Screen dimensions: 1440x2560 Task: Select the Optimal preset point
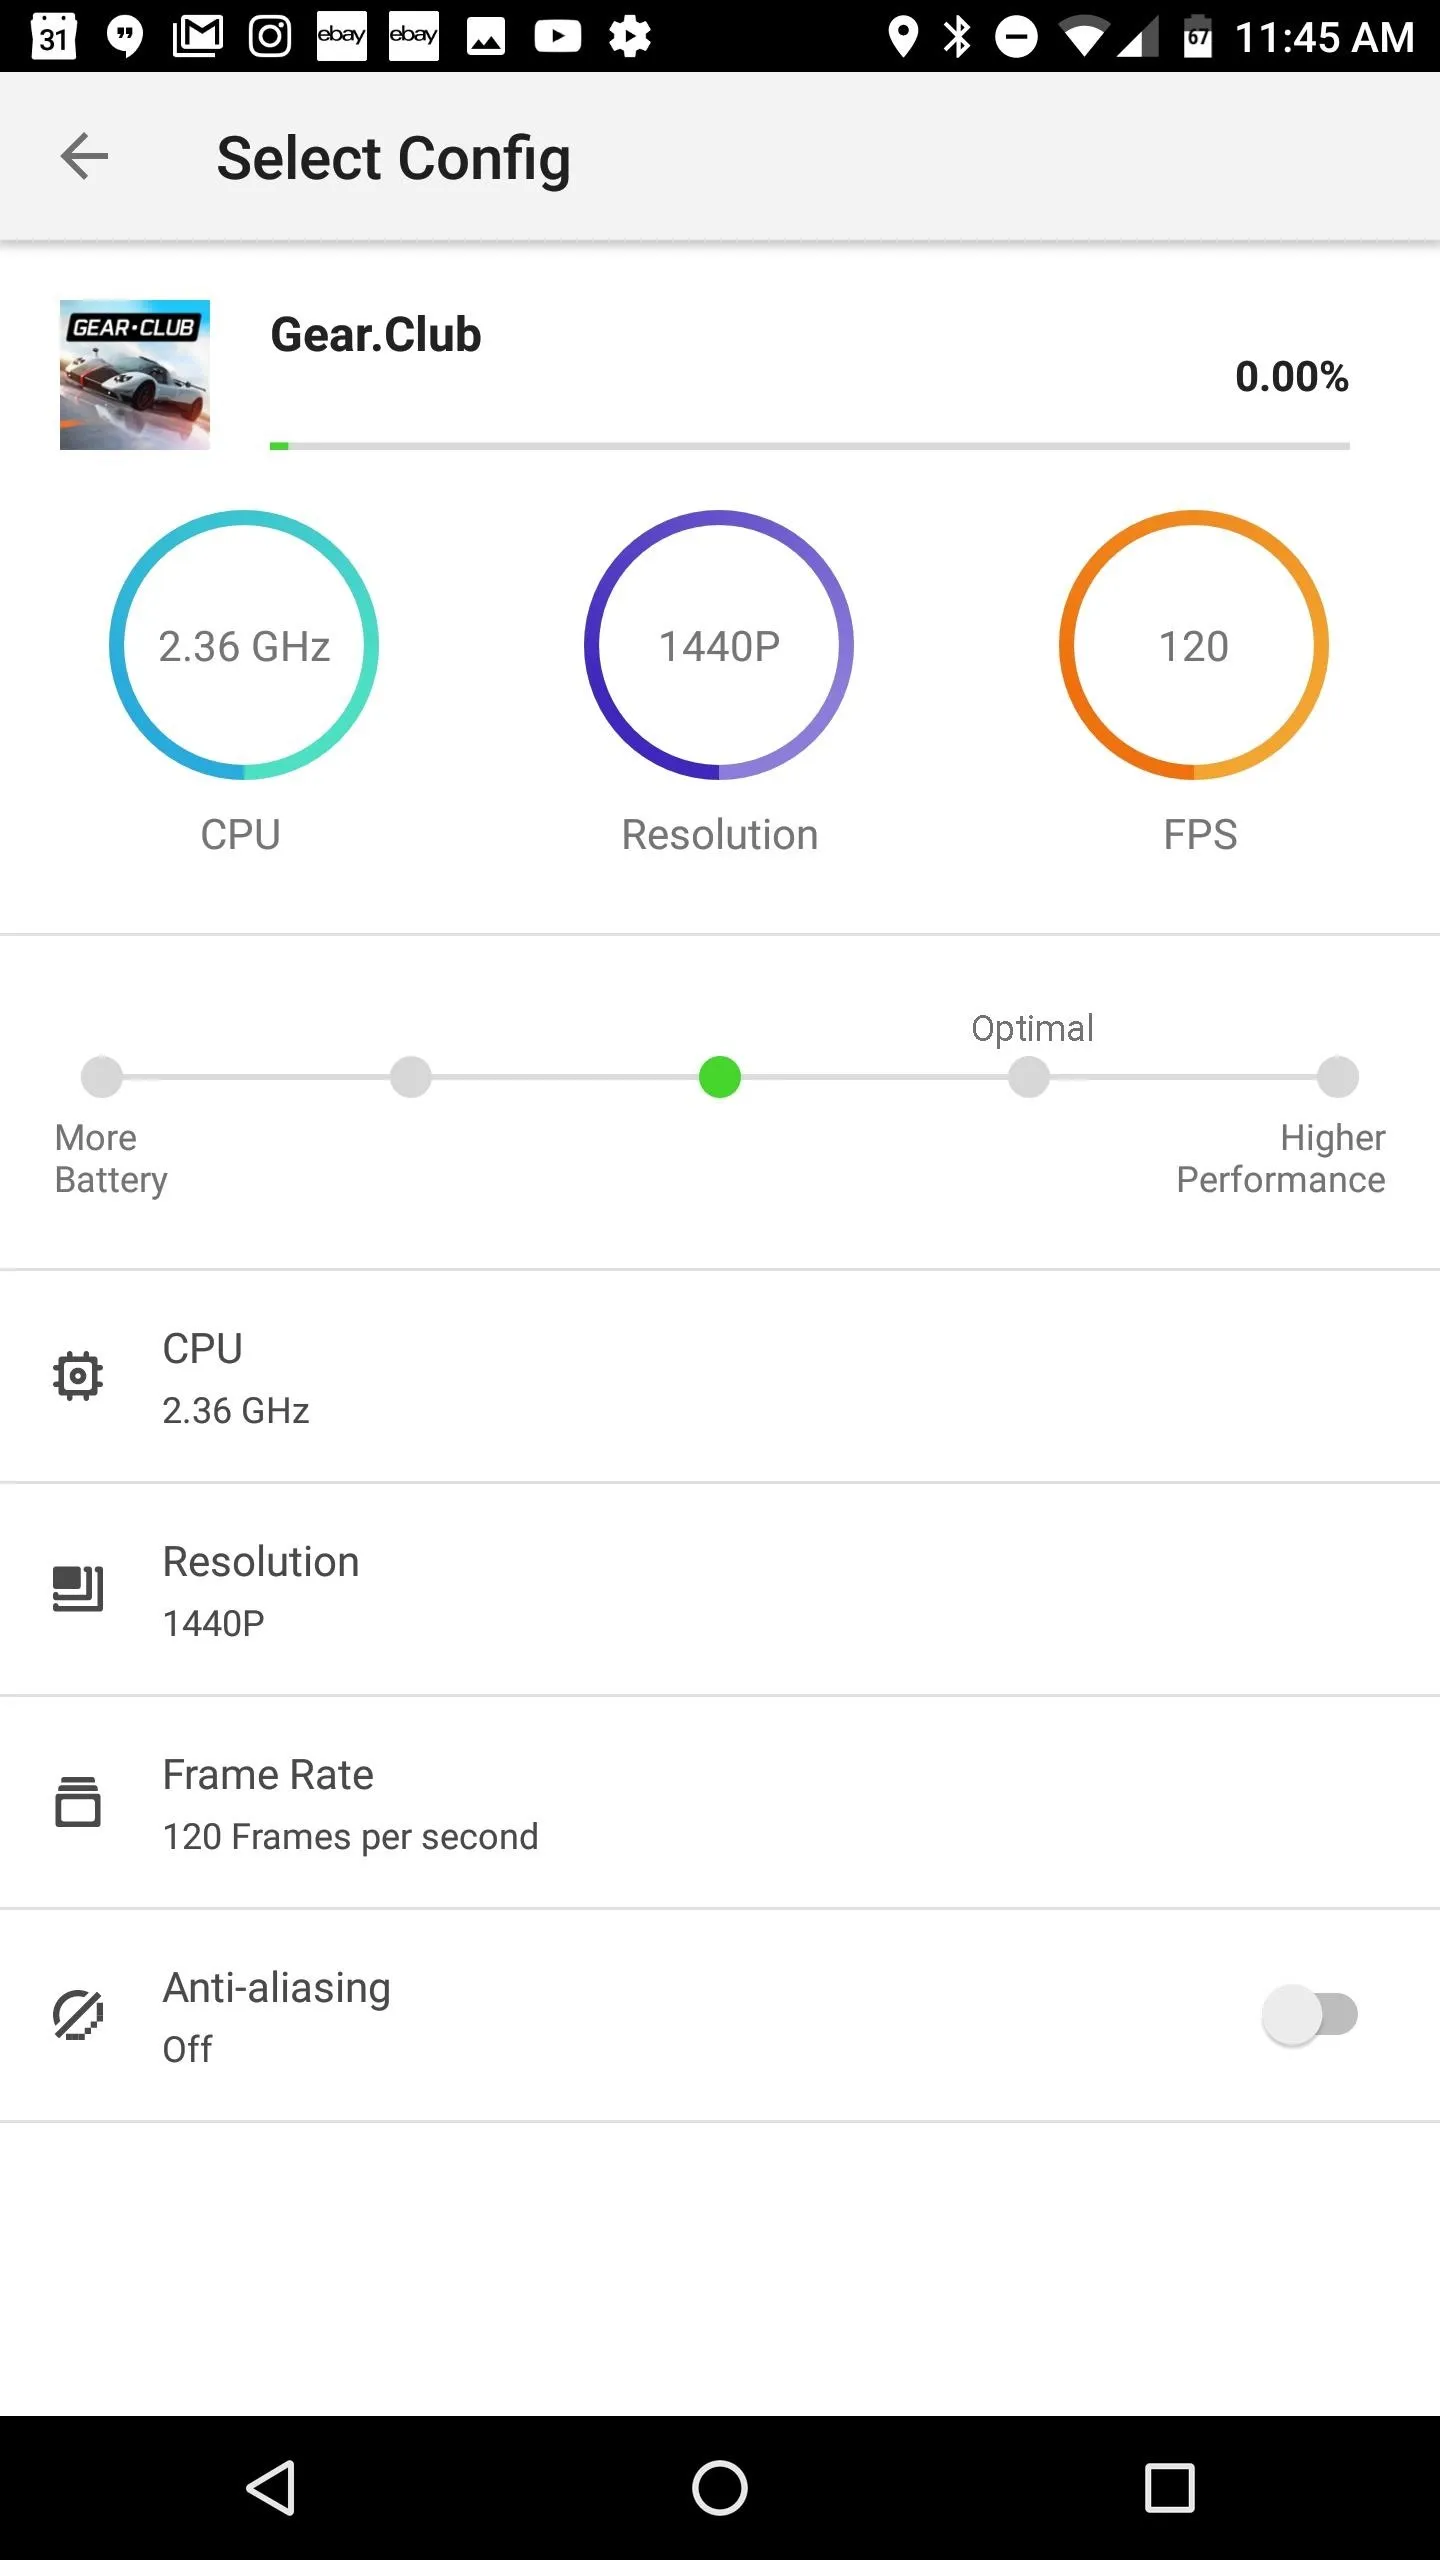tap(1029, 1077)
